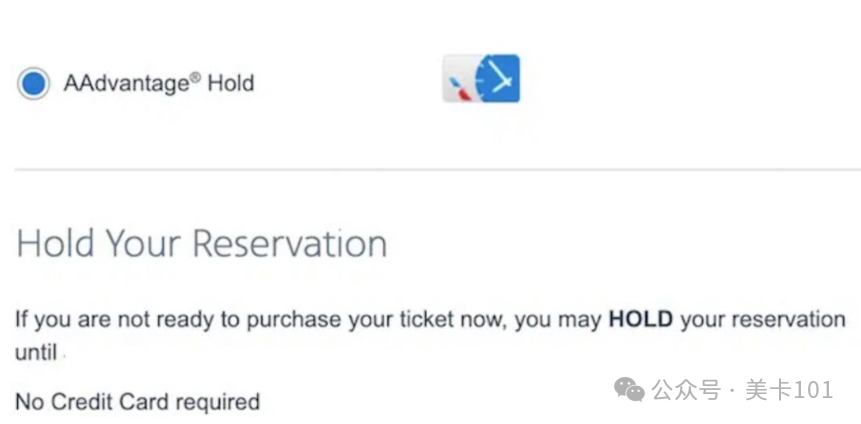This screenshot has height=424, width=861.
Task: Click the word until before the blank date
Action: pos(36,352)
